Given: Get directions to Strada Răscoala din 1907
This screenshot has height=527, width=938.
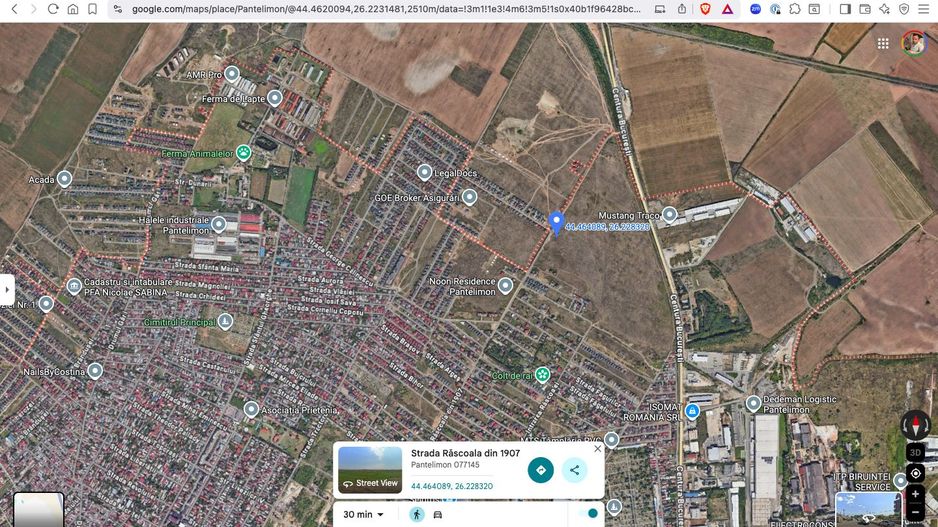Looking at the screenshot, I should tap(540, 470).
